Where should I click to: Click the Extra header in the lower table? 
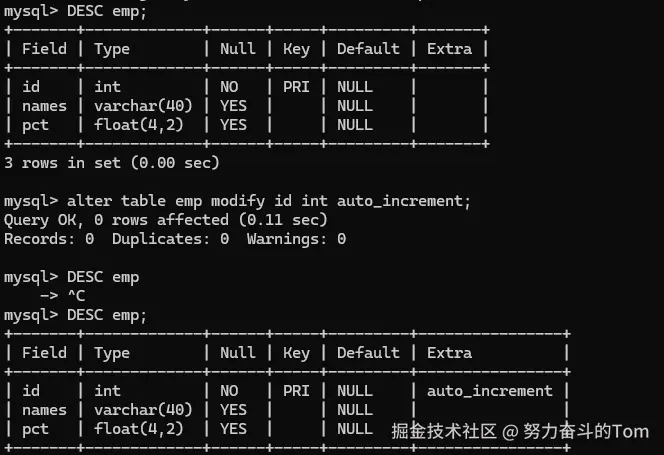(x=449, y=352)
